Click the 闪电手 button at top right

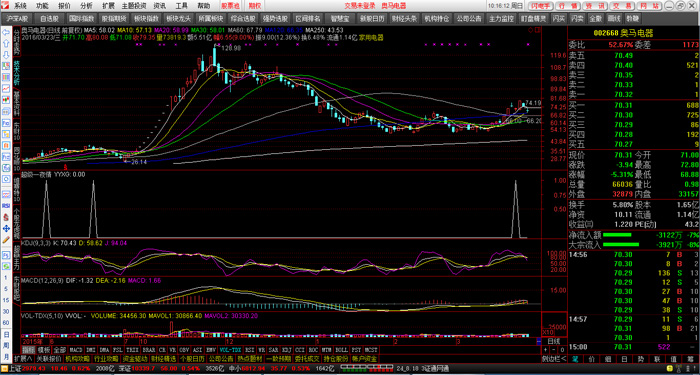pyautogui.click(x=542, y=6)
